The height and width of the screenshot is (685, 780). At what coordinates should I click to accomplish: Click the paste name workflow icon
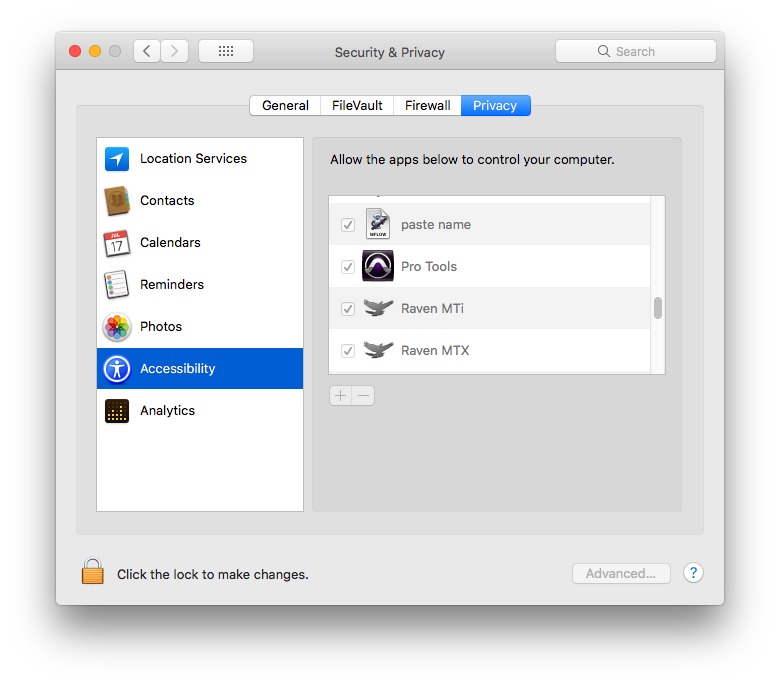[378, 224]
